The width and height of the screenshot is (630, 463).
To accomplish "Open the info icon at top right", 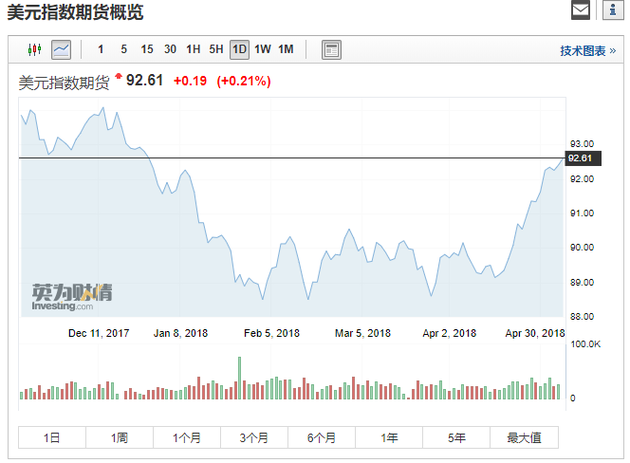I will click(612, 11).
